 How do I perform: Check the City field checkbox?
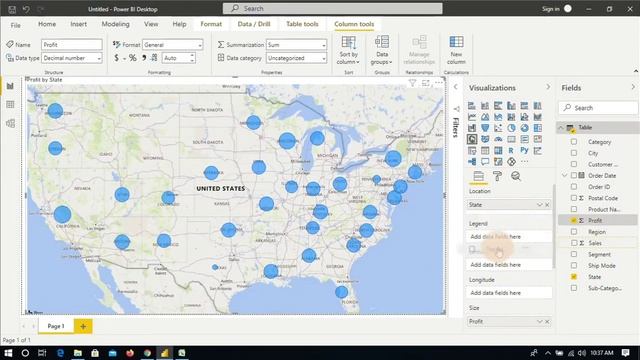pos(574,153)
